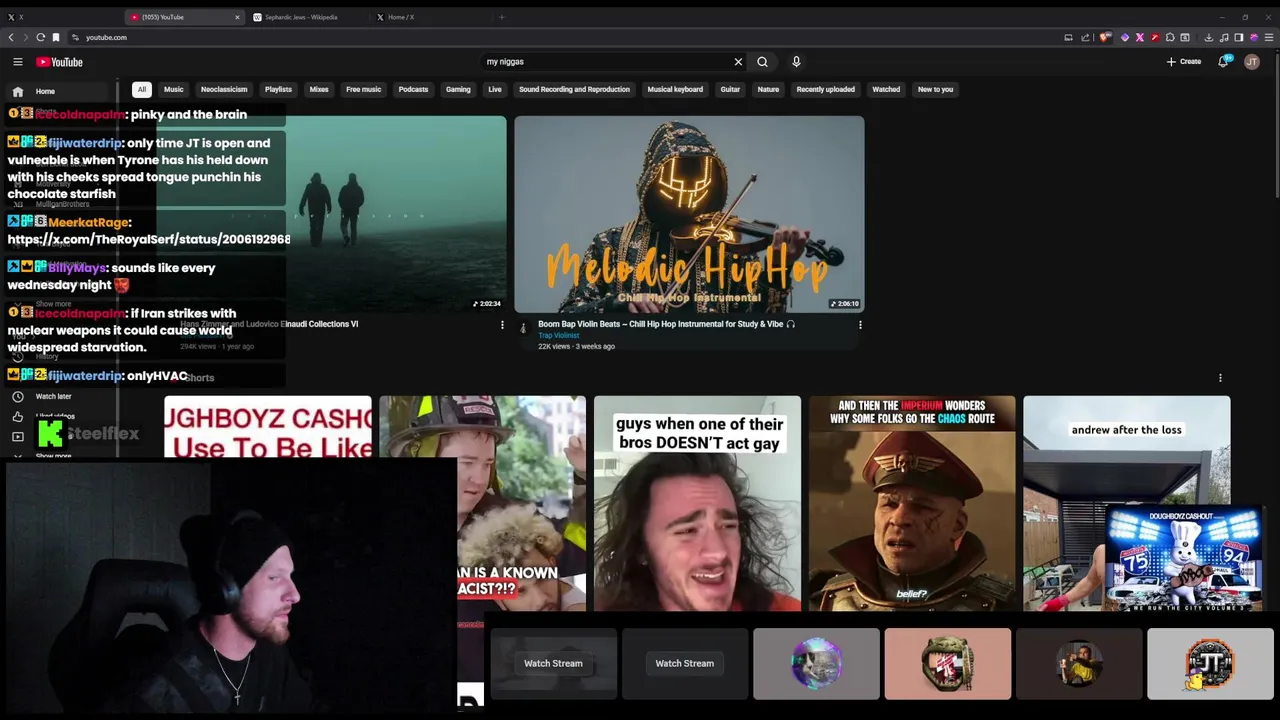Go back using browser back arrow
Image resolution: width=1280 pixels, height=720 pixels.
pos(11,37)
